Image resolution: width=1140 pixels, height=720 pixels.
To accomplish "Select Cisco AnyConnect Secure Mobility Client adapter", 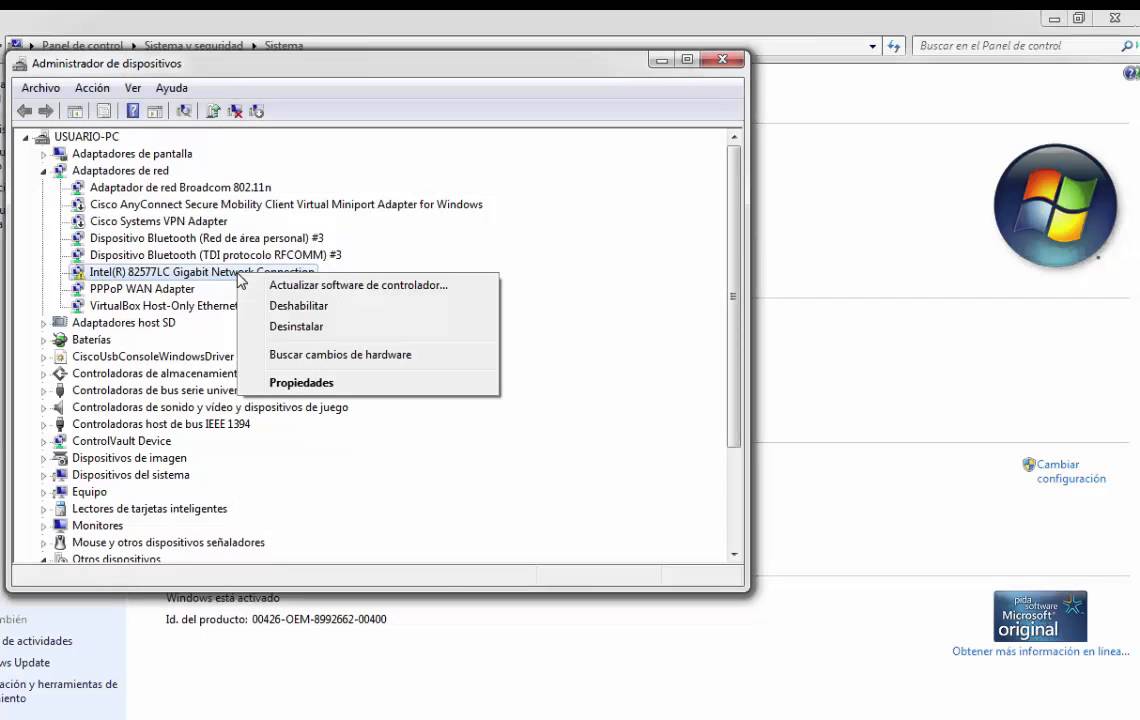I will pos(286,204).
